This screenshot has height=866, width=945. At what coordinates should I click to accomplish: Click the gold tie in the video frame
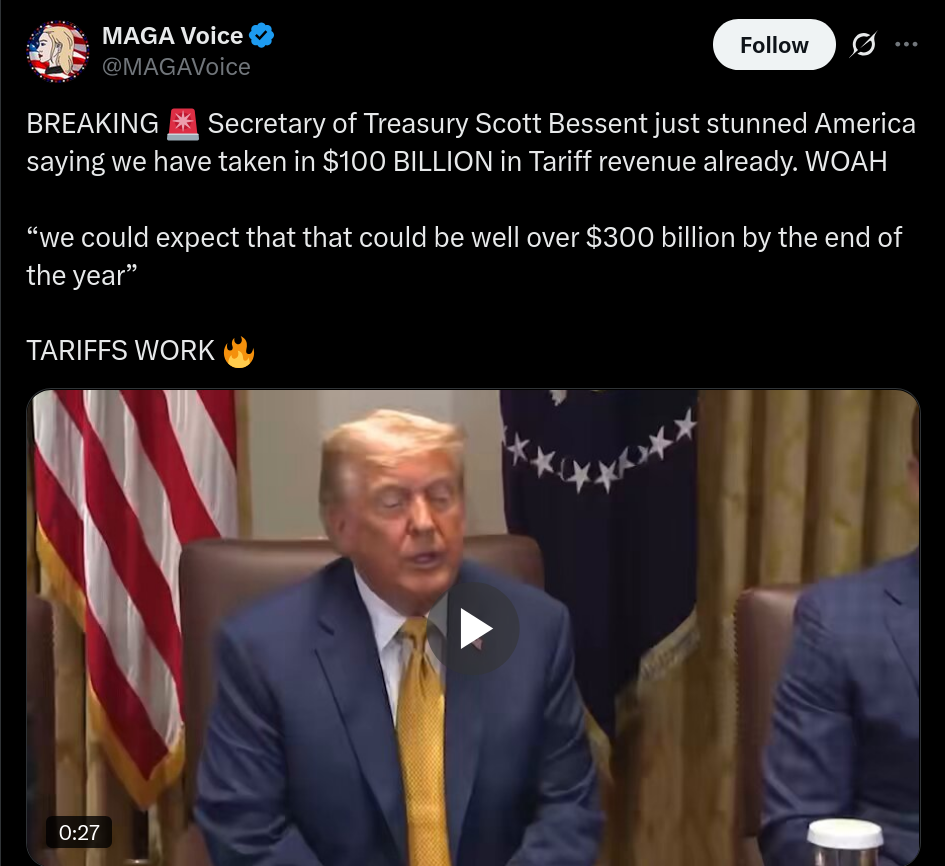coord(422,741)
